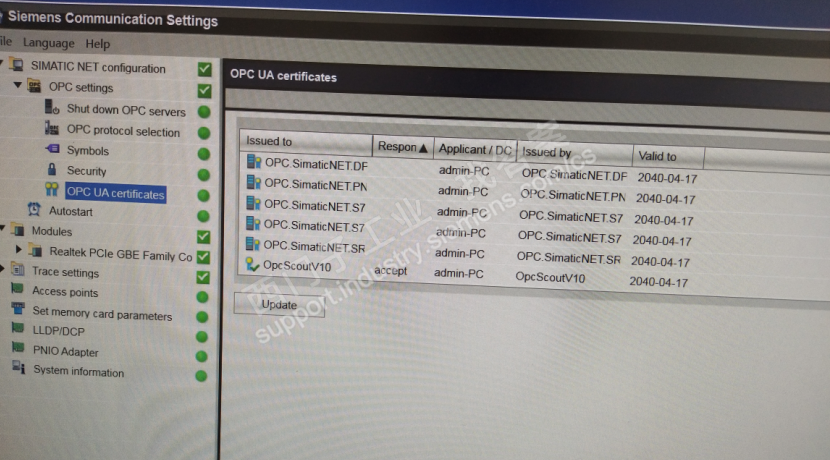The width and height of the screenshot is (830, 460).
Task: Expand the Realtek PCIe GBE Family node
Action: 19,249
